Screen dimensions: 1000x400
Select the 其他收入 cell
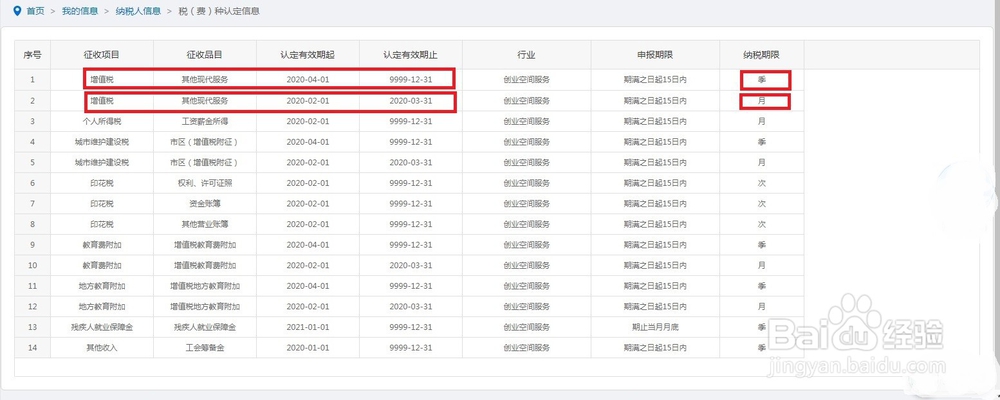(102, 348)
